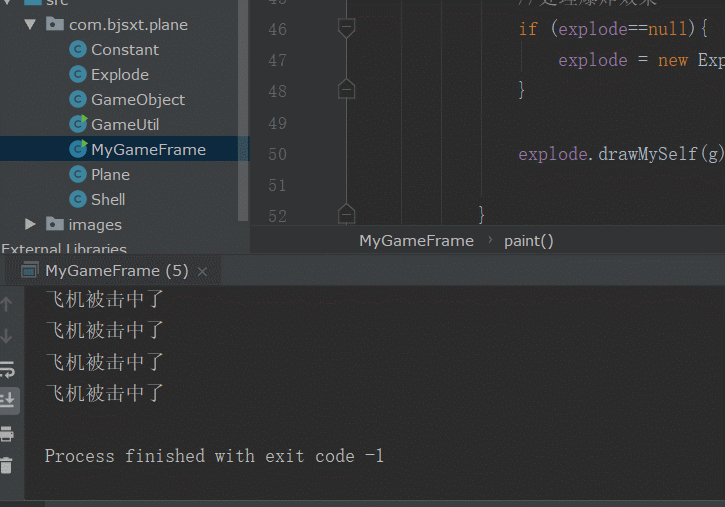Screen dimensions: 725x507
Task: Click the Plane class icon
Action: tap(78, 174)
